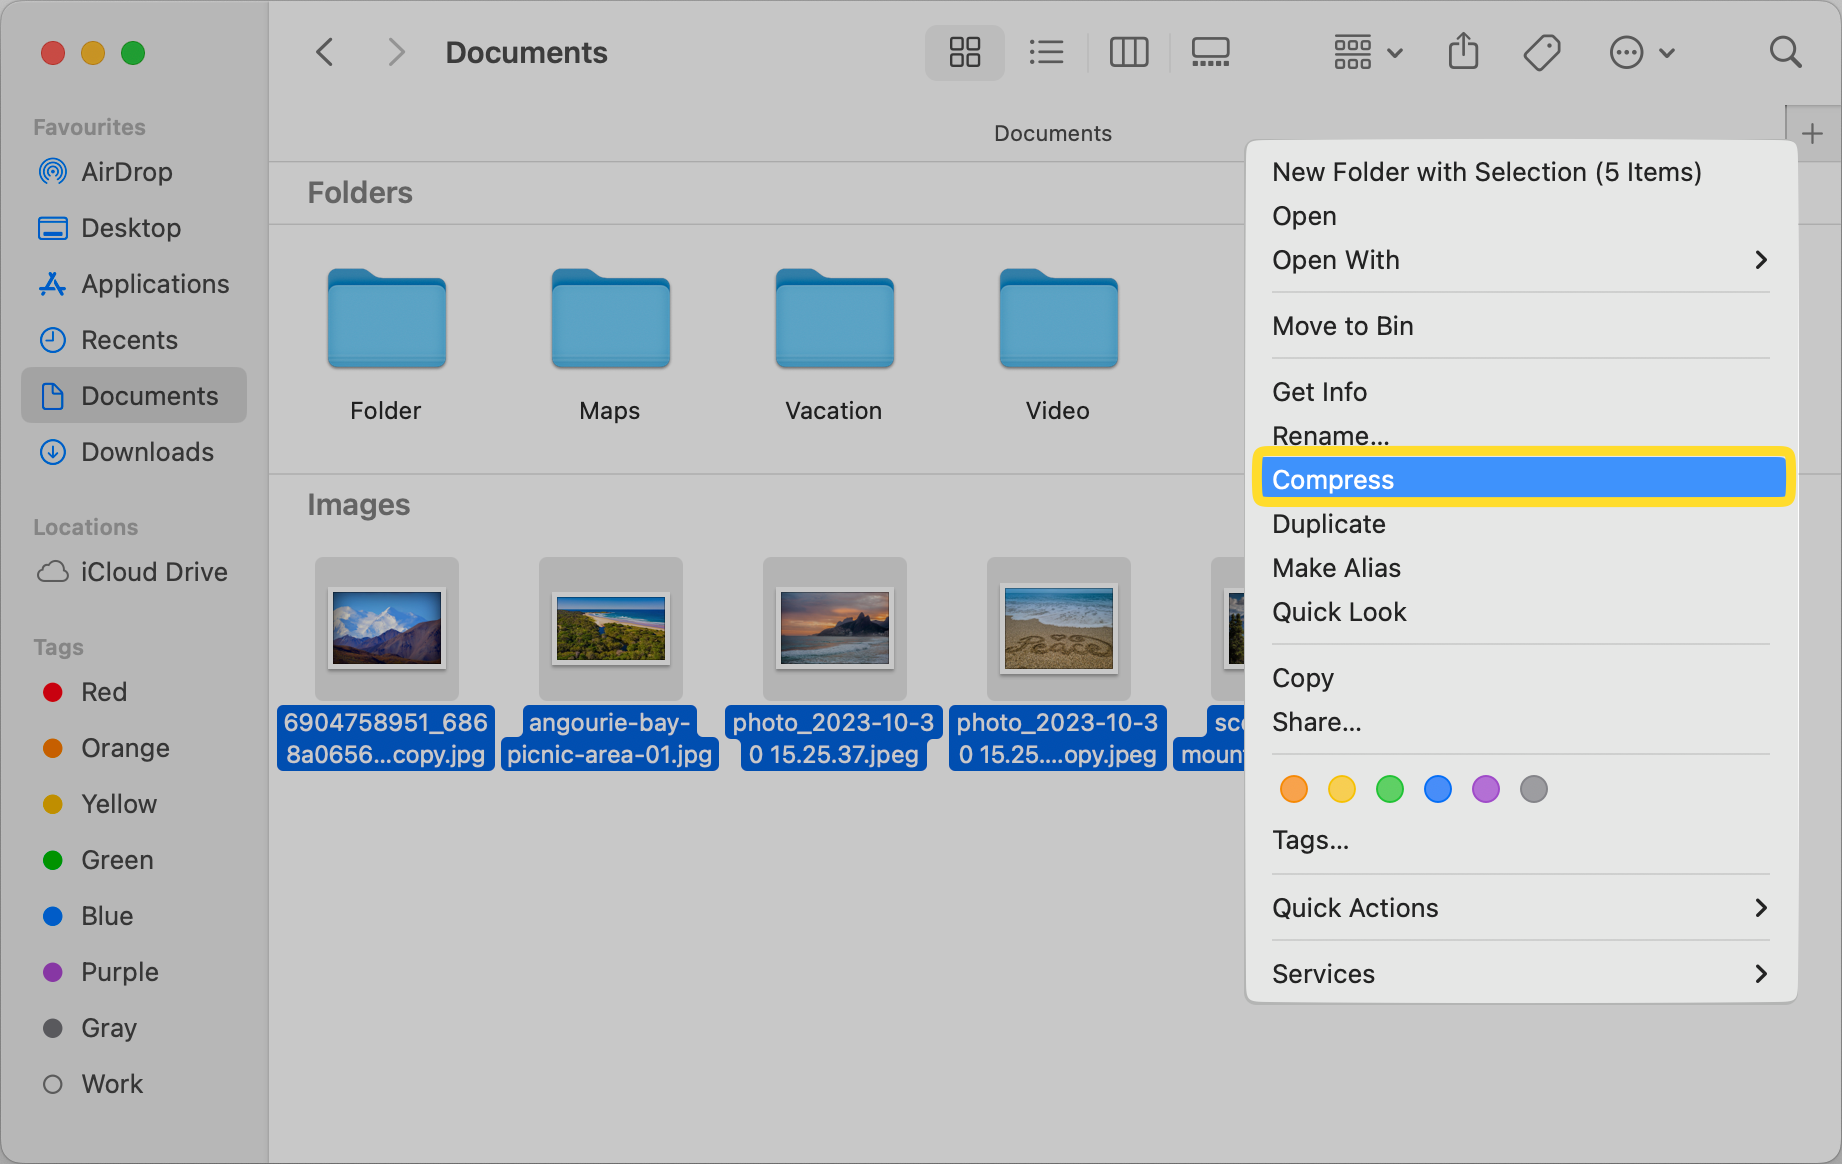Switch to icon grid view

point(963,52)
